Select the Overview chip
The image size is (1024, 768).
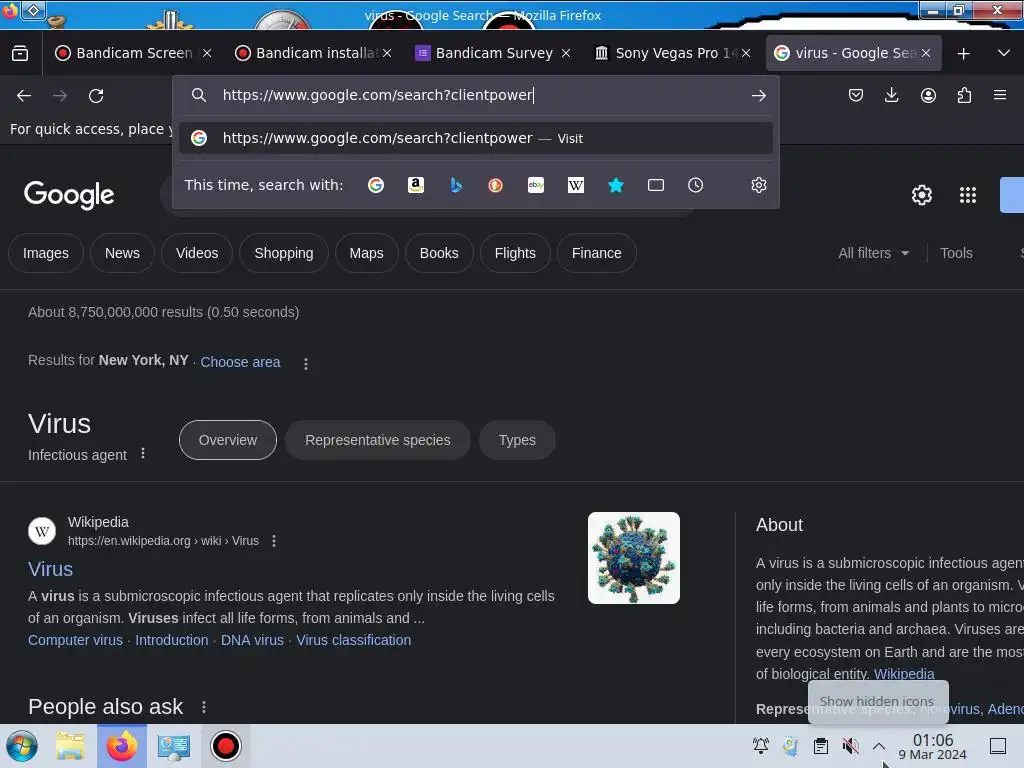click(228, 440)
